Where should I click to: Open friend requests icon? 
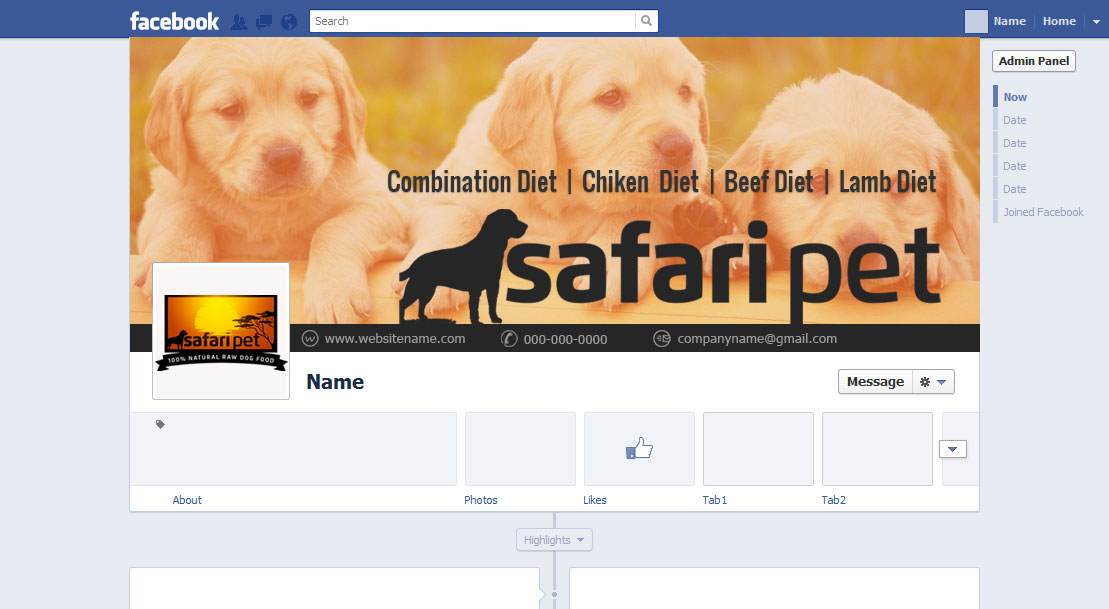(x=239, y=22)
